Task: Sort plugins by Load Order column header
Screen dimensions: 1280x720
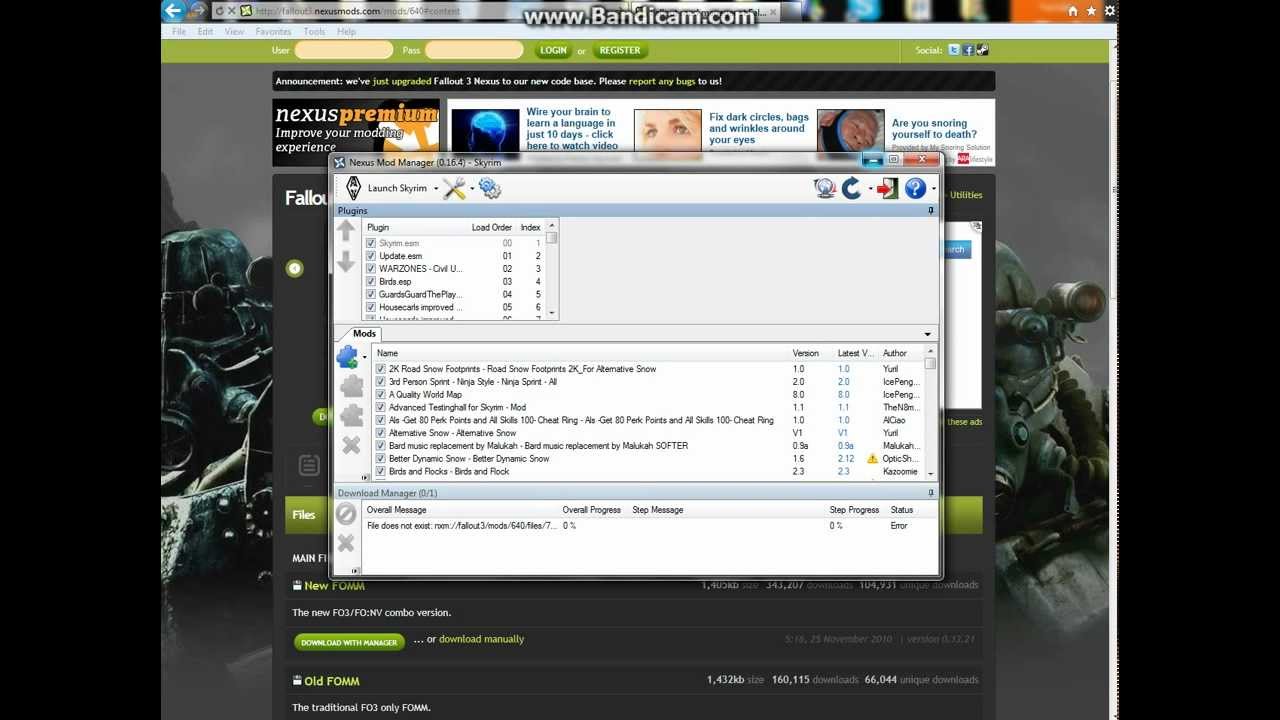Action: (x=492, y=228)
